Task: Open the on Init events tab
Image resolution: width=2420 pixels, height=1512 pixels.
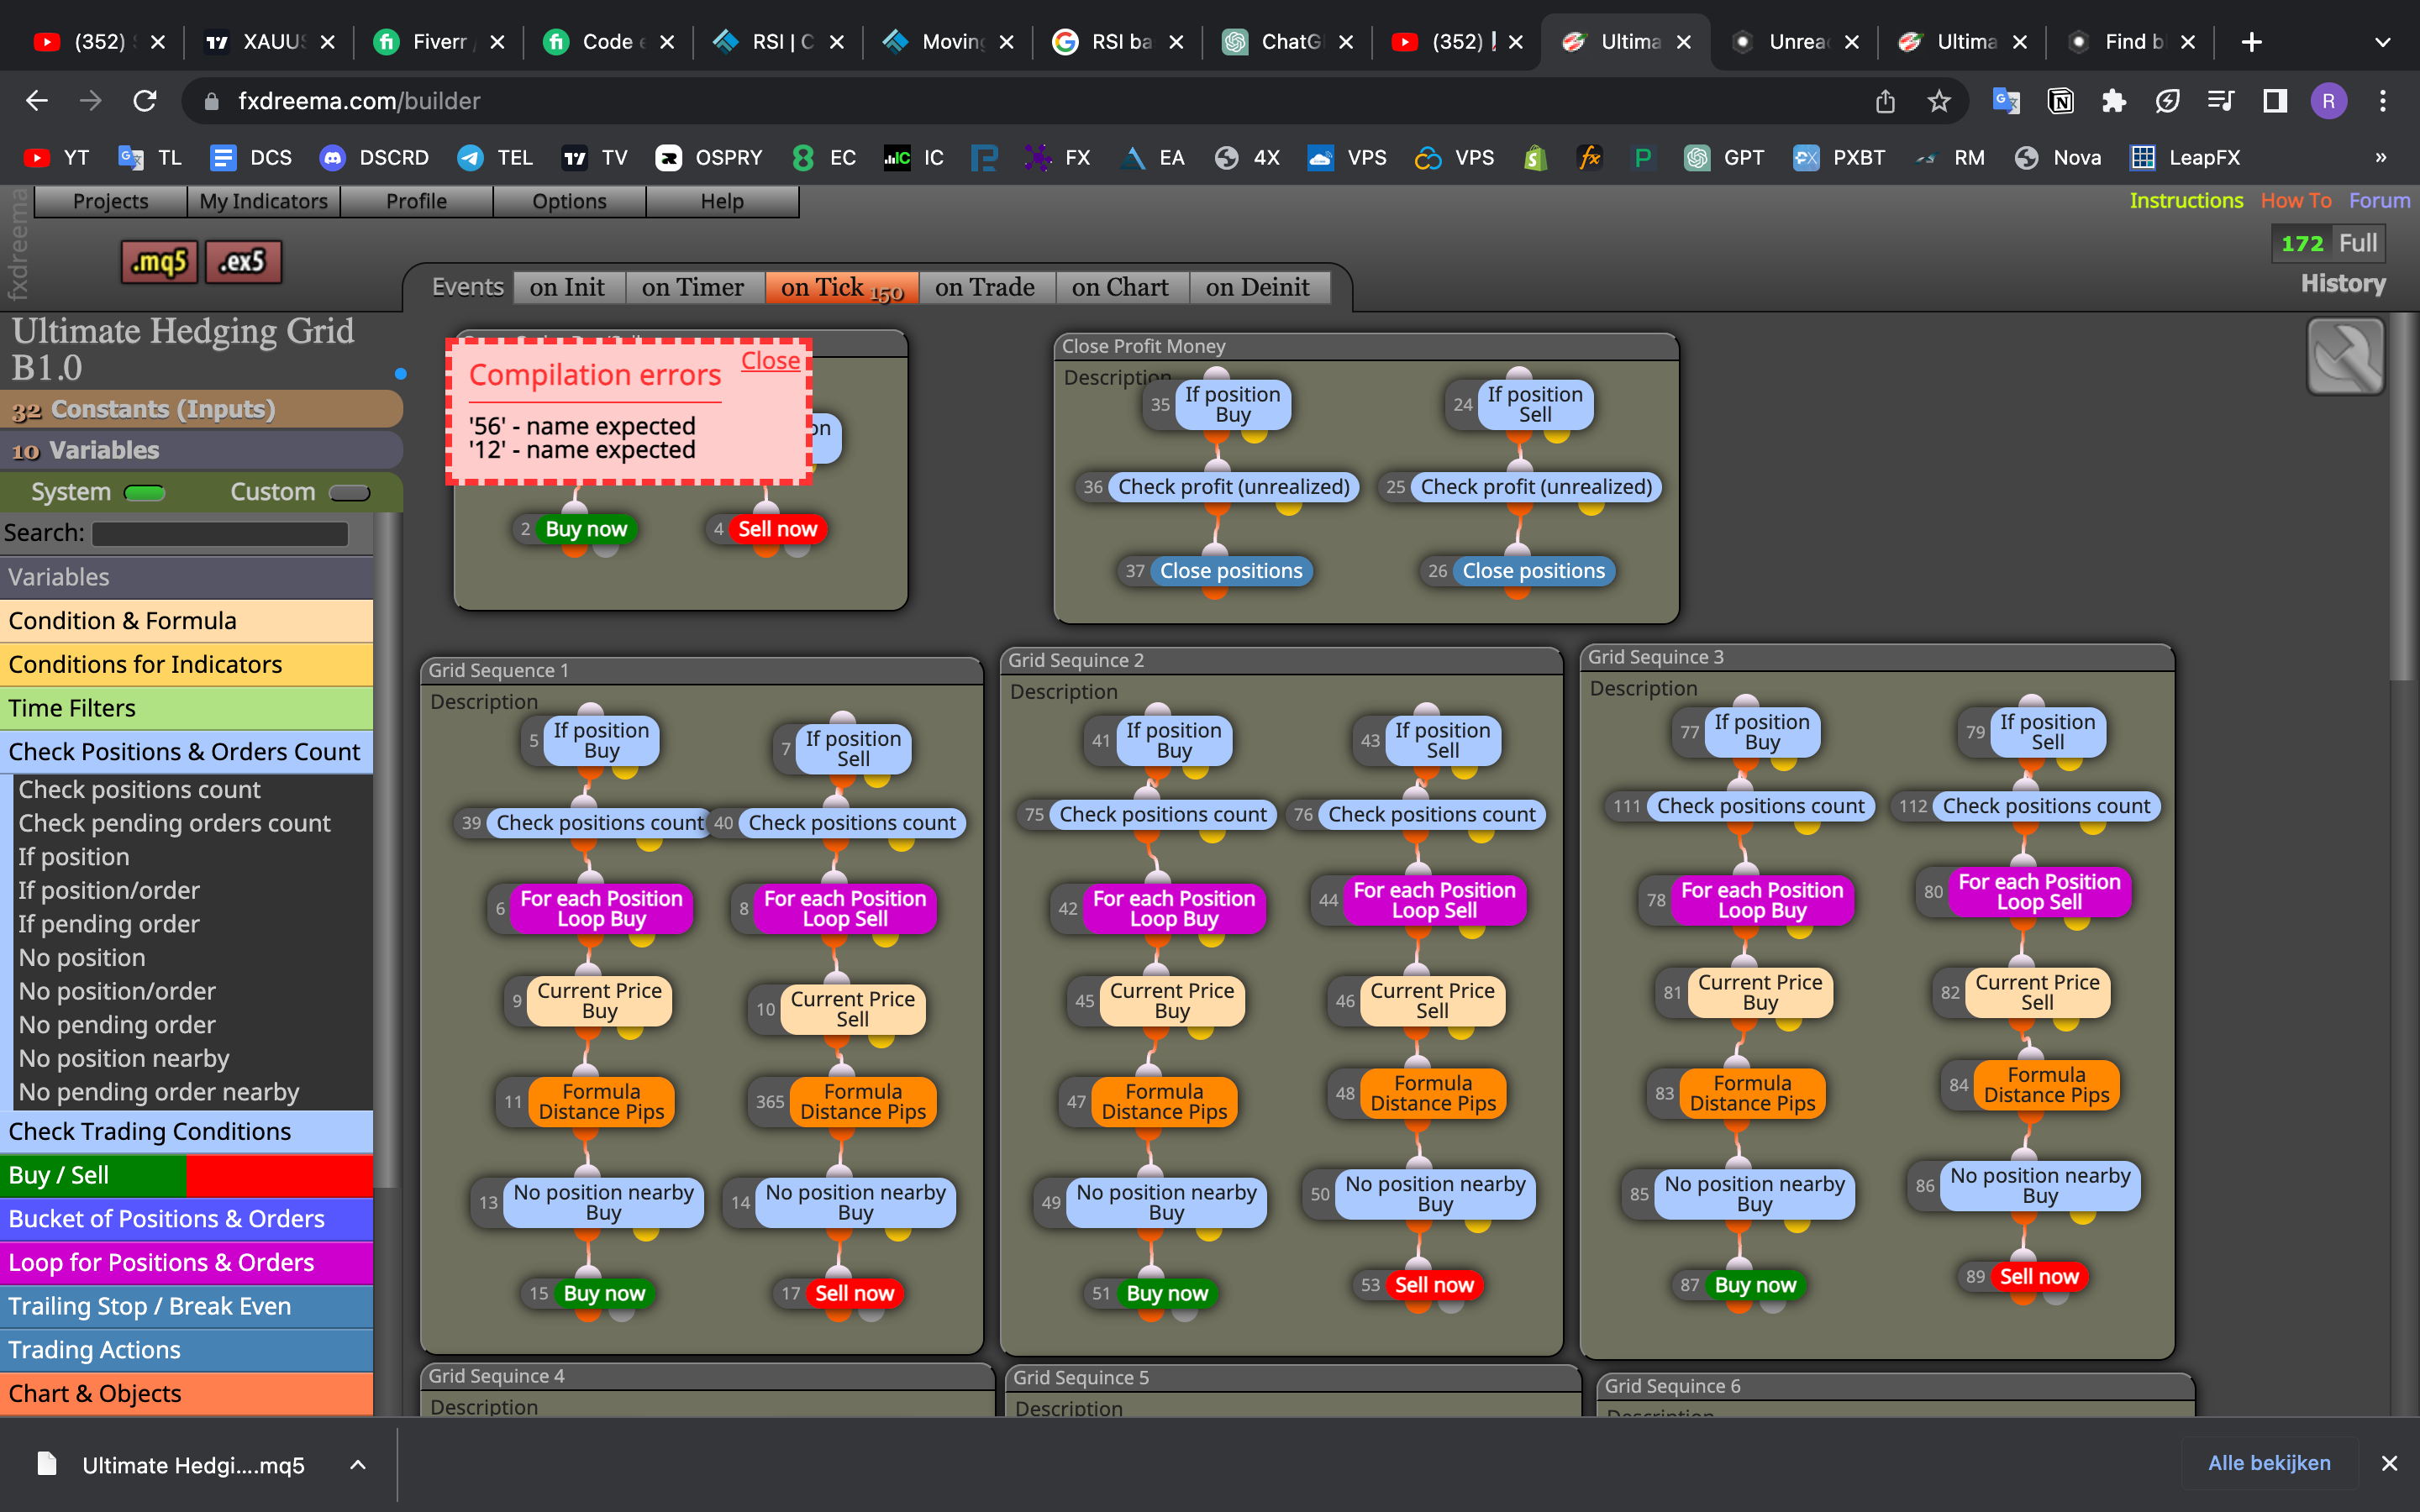Action: pos(568,288)
